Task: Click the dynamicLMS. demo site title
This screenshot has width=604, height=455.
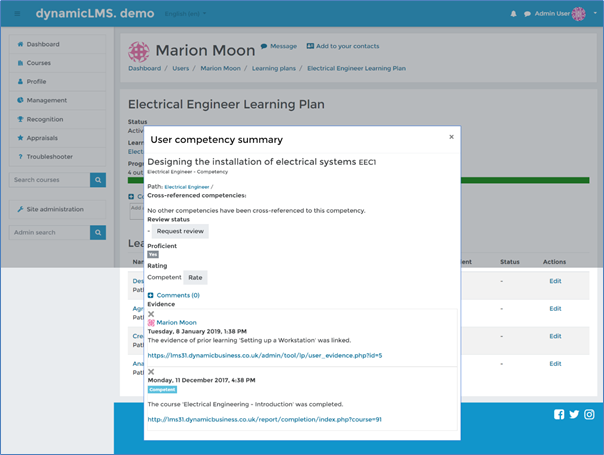Action: tap(95, 13)
